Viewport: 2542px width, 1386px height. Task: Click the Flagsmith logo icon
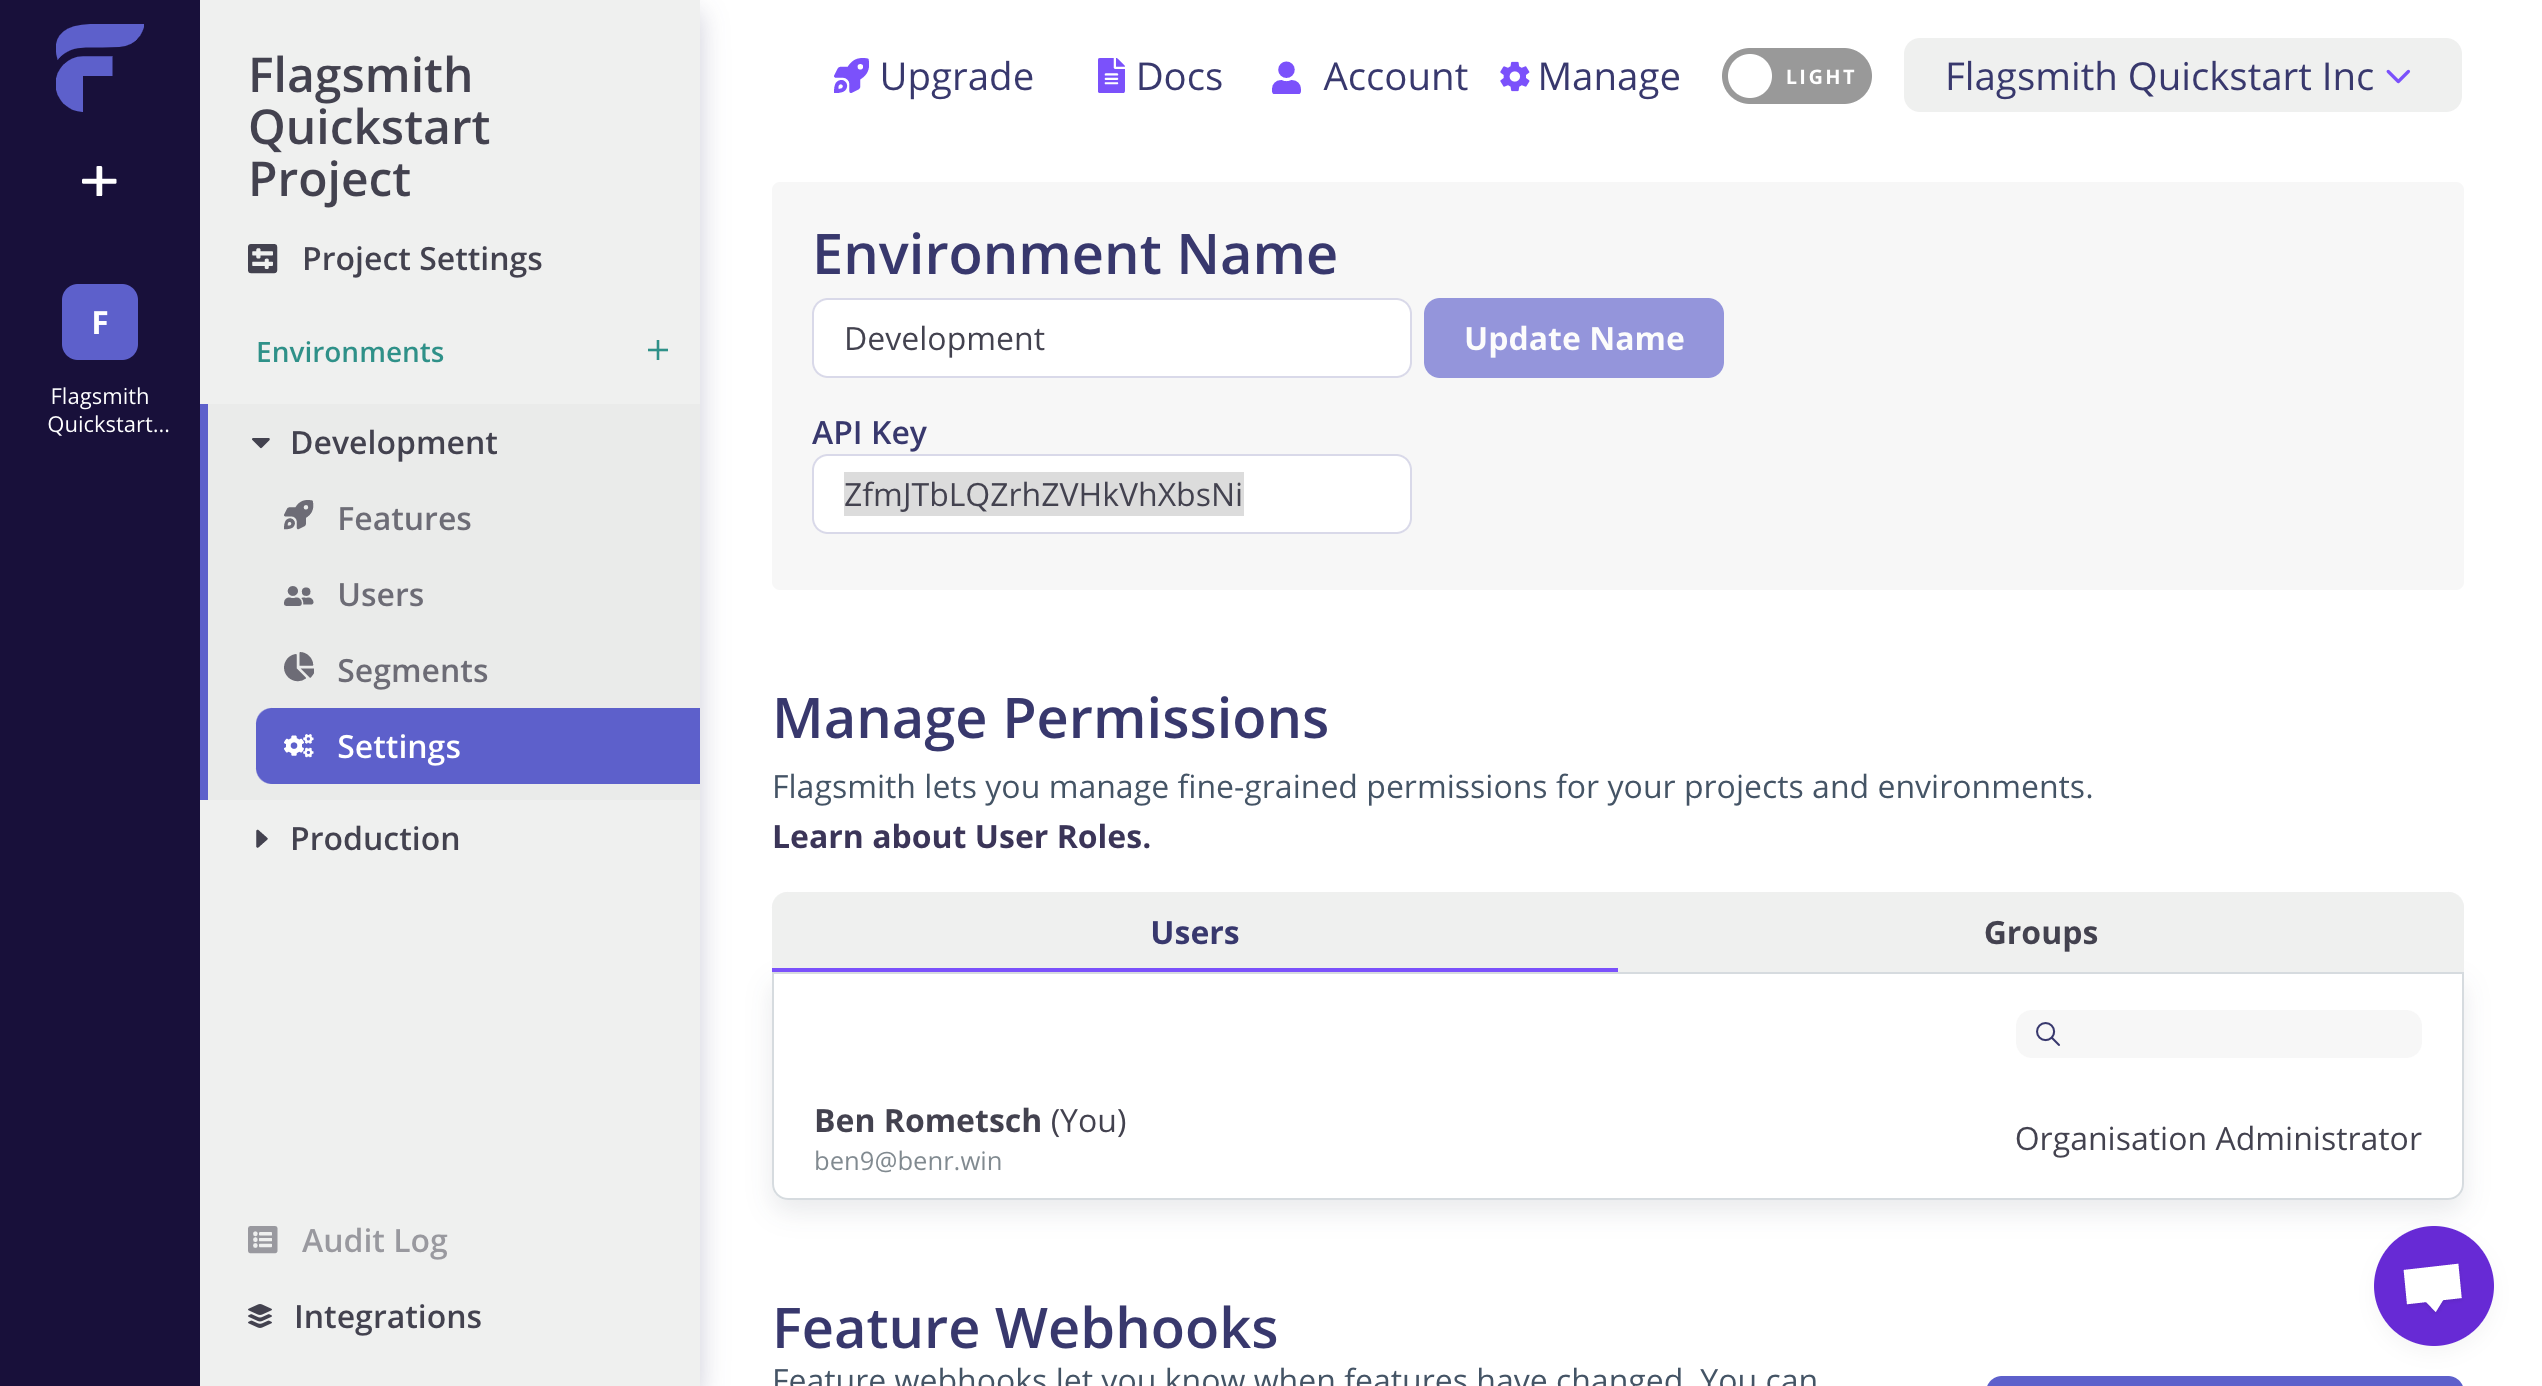[x=99, y=67]
